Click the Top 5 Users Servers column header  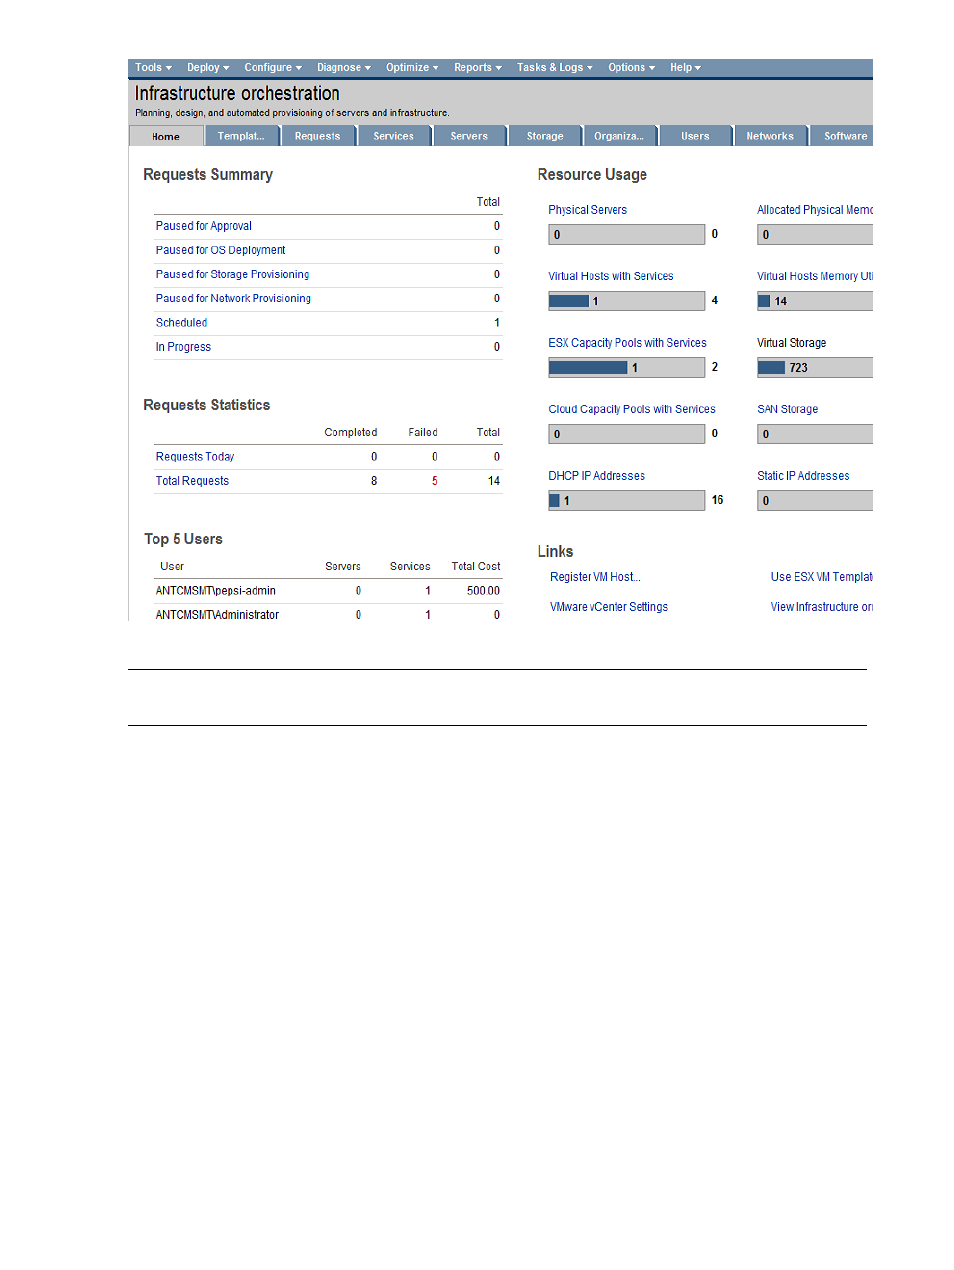pos(343,567)
